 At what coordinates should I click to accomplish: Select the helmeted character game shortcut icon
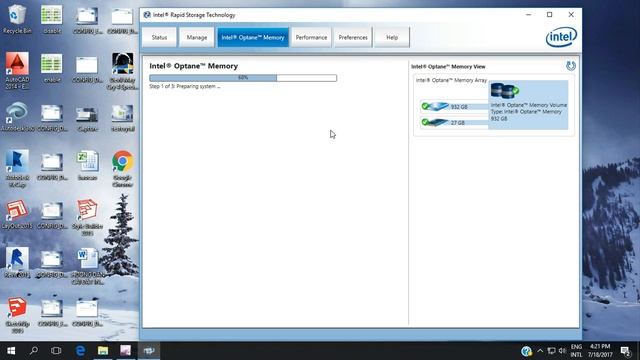pyautogui.click(x=122, y=71)
